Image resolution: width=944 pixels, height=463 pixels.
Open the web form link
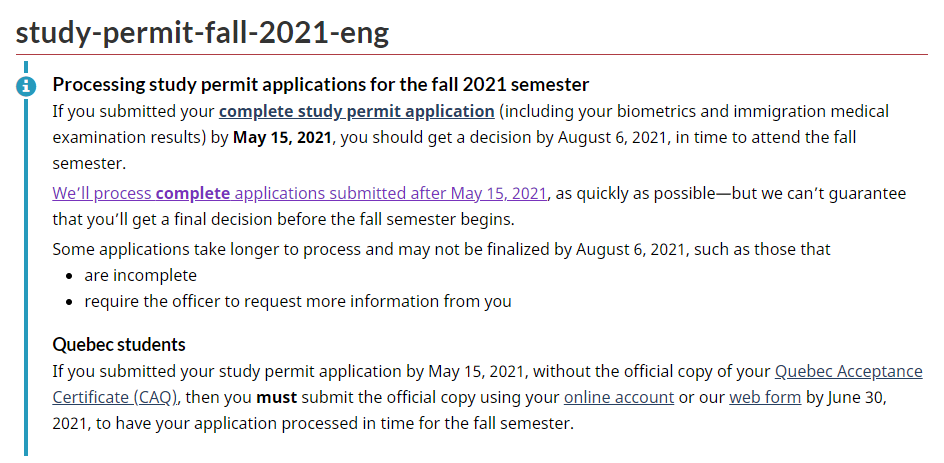pos(765,397)
